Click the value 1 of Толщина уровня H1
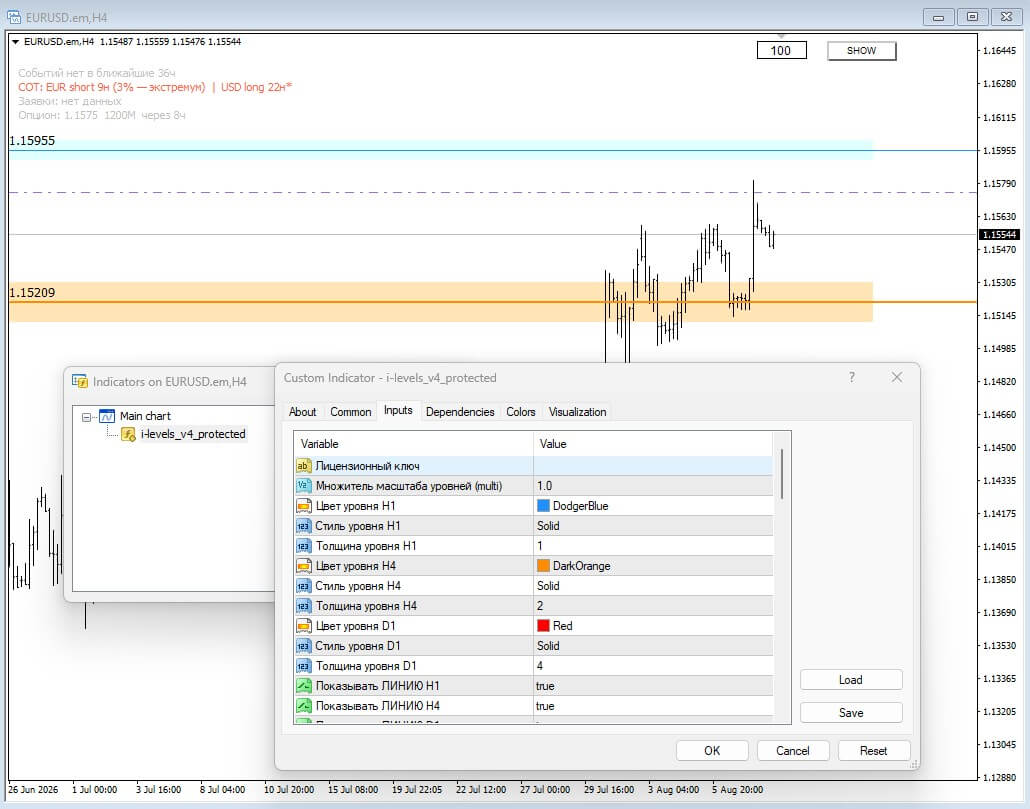Viewport: 1030px width, 809px height. click(653, 546)
